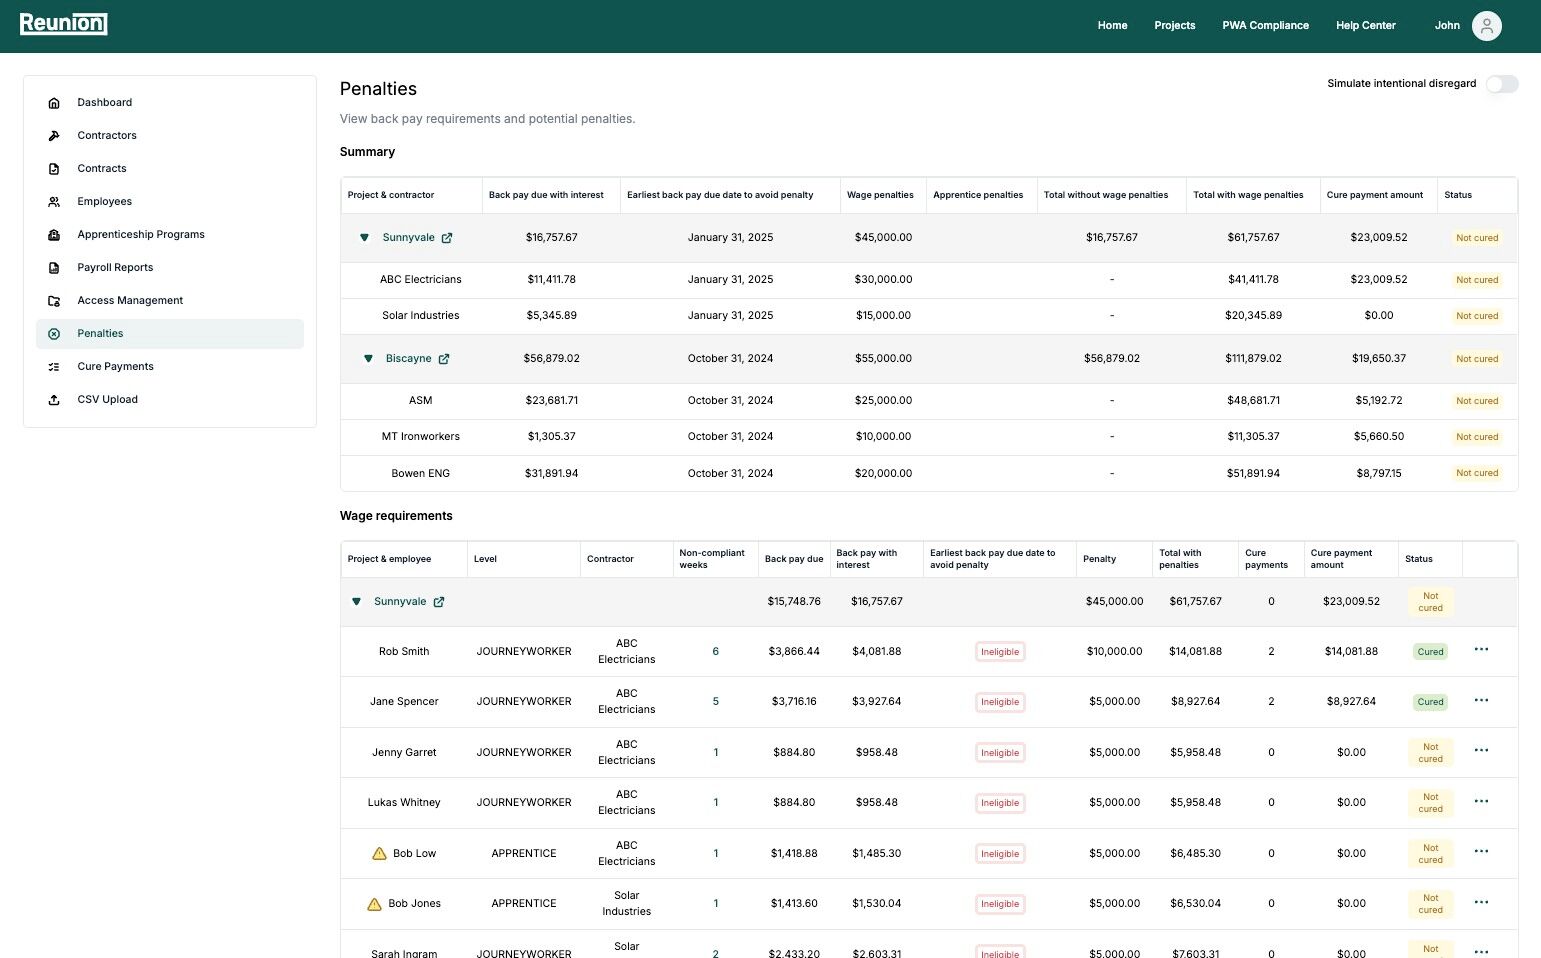The width and height of the screenshot is (1541, 958).
Task: Select Cure Payments in the sidebar
Action: [x=170, y=367]
